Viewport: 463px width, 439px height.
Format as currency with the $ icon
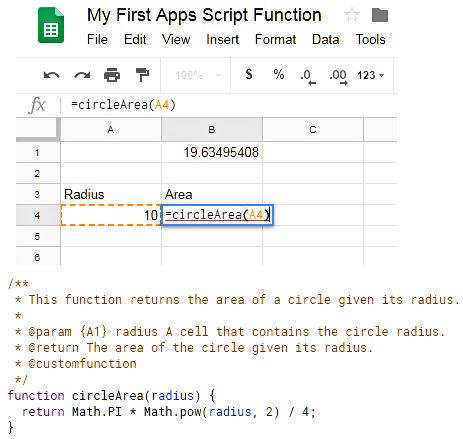[x=249, y=74]
